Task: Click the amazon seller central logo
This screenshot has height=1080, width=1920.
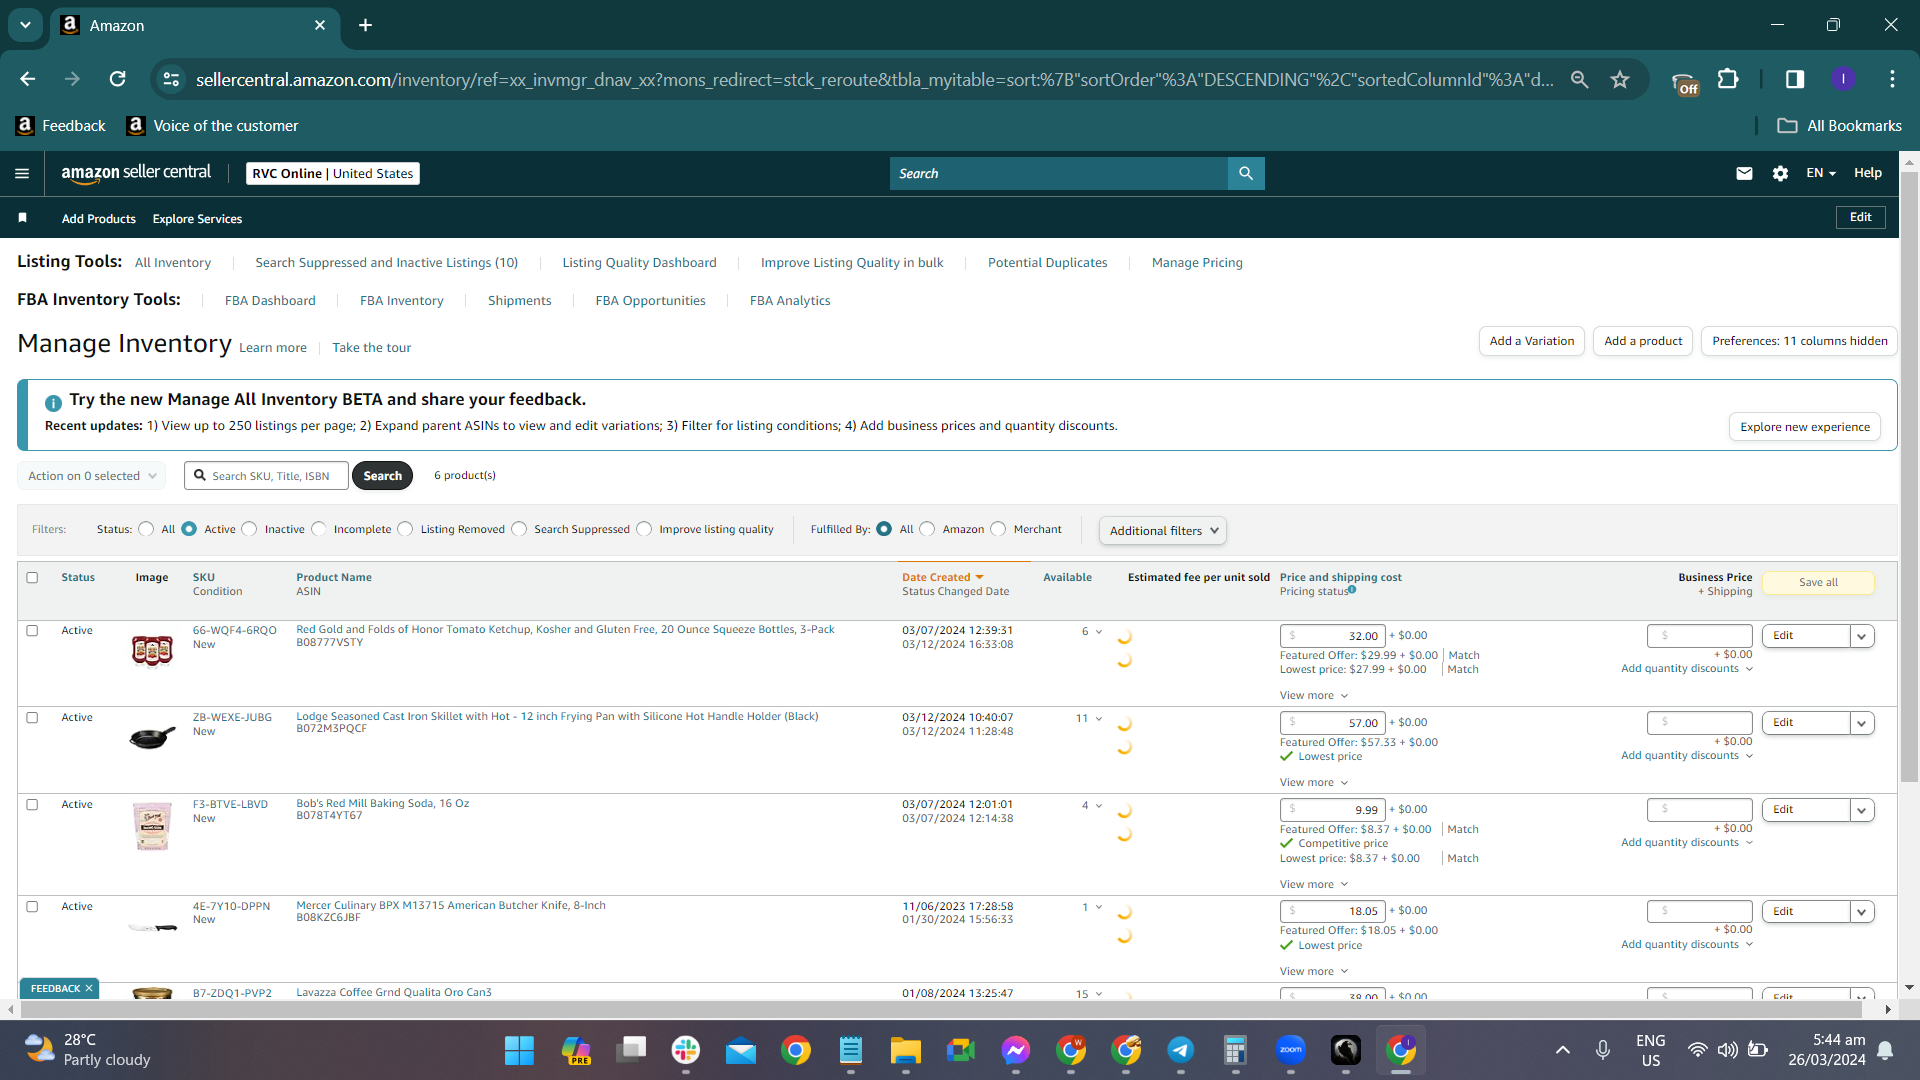Action: point(136,173)
